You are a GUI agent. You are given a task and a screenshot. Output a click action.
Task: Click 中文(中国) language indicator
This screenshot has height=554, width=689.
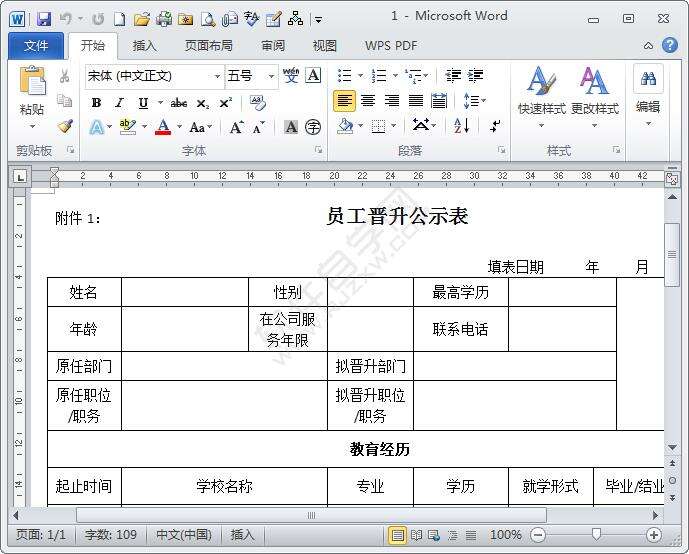click(x=184, y=535)
